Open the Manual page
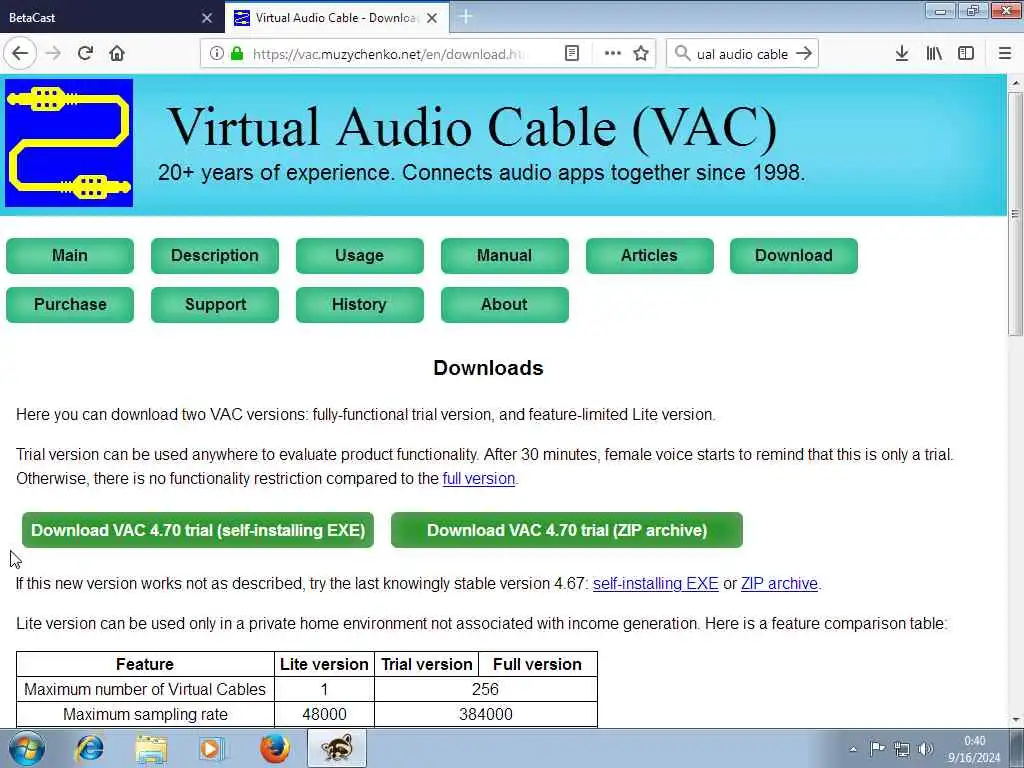Screen dimensions: 1024x768 (x=505, y=255)
